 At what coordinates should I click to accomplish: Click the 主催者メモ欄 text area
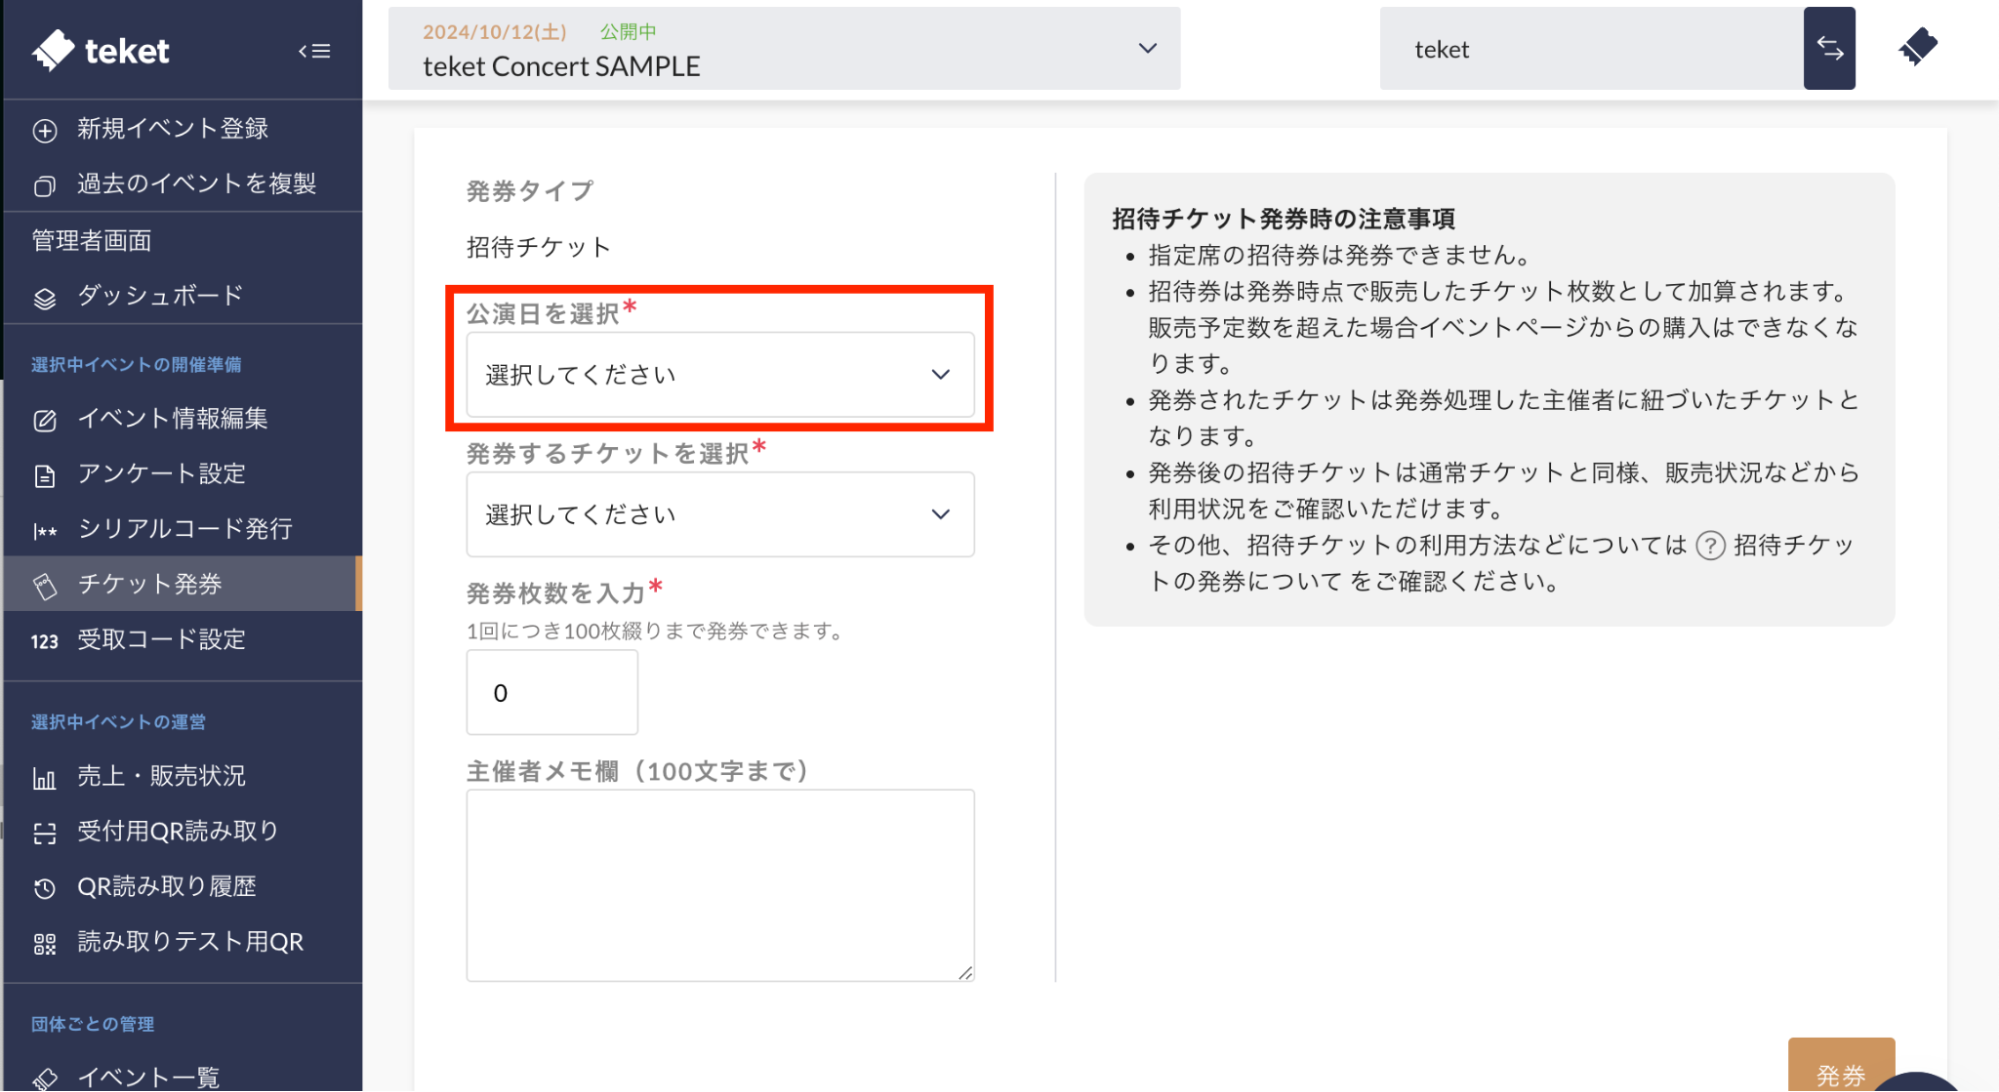pyautogui.click(x=719, y=885)
